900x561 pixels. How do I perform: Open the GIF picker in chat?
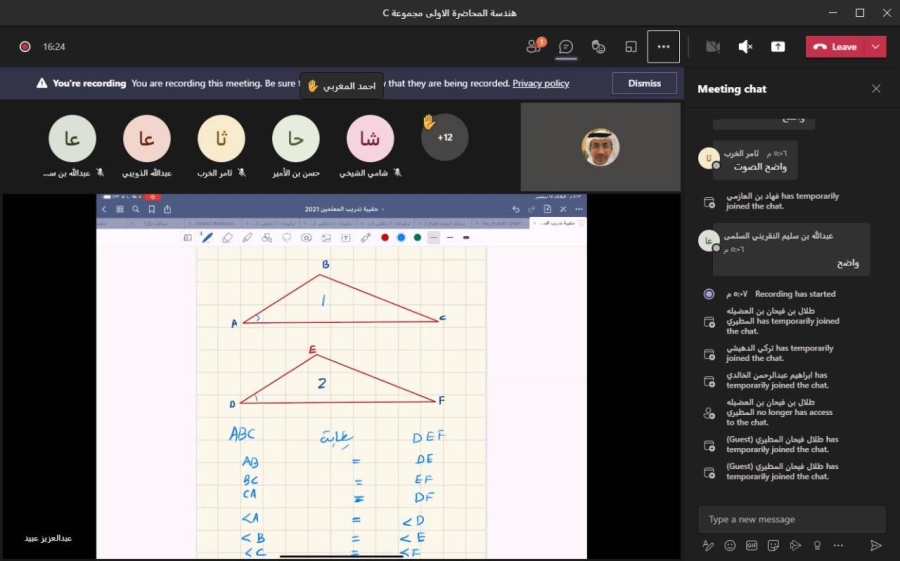[x=752, y=545]
